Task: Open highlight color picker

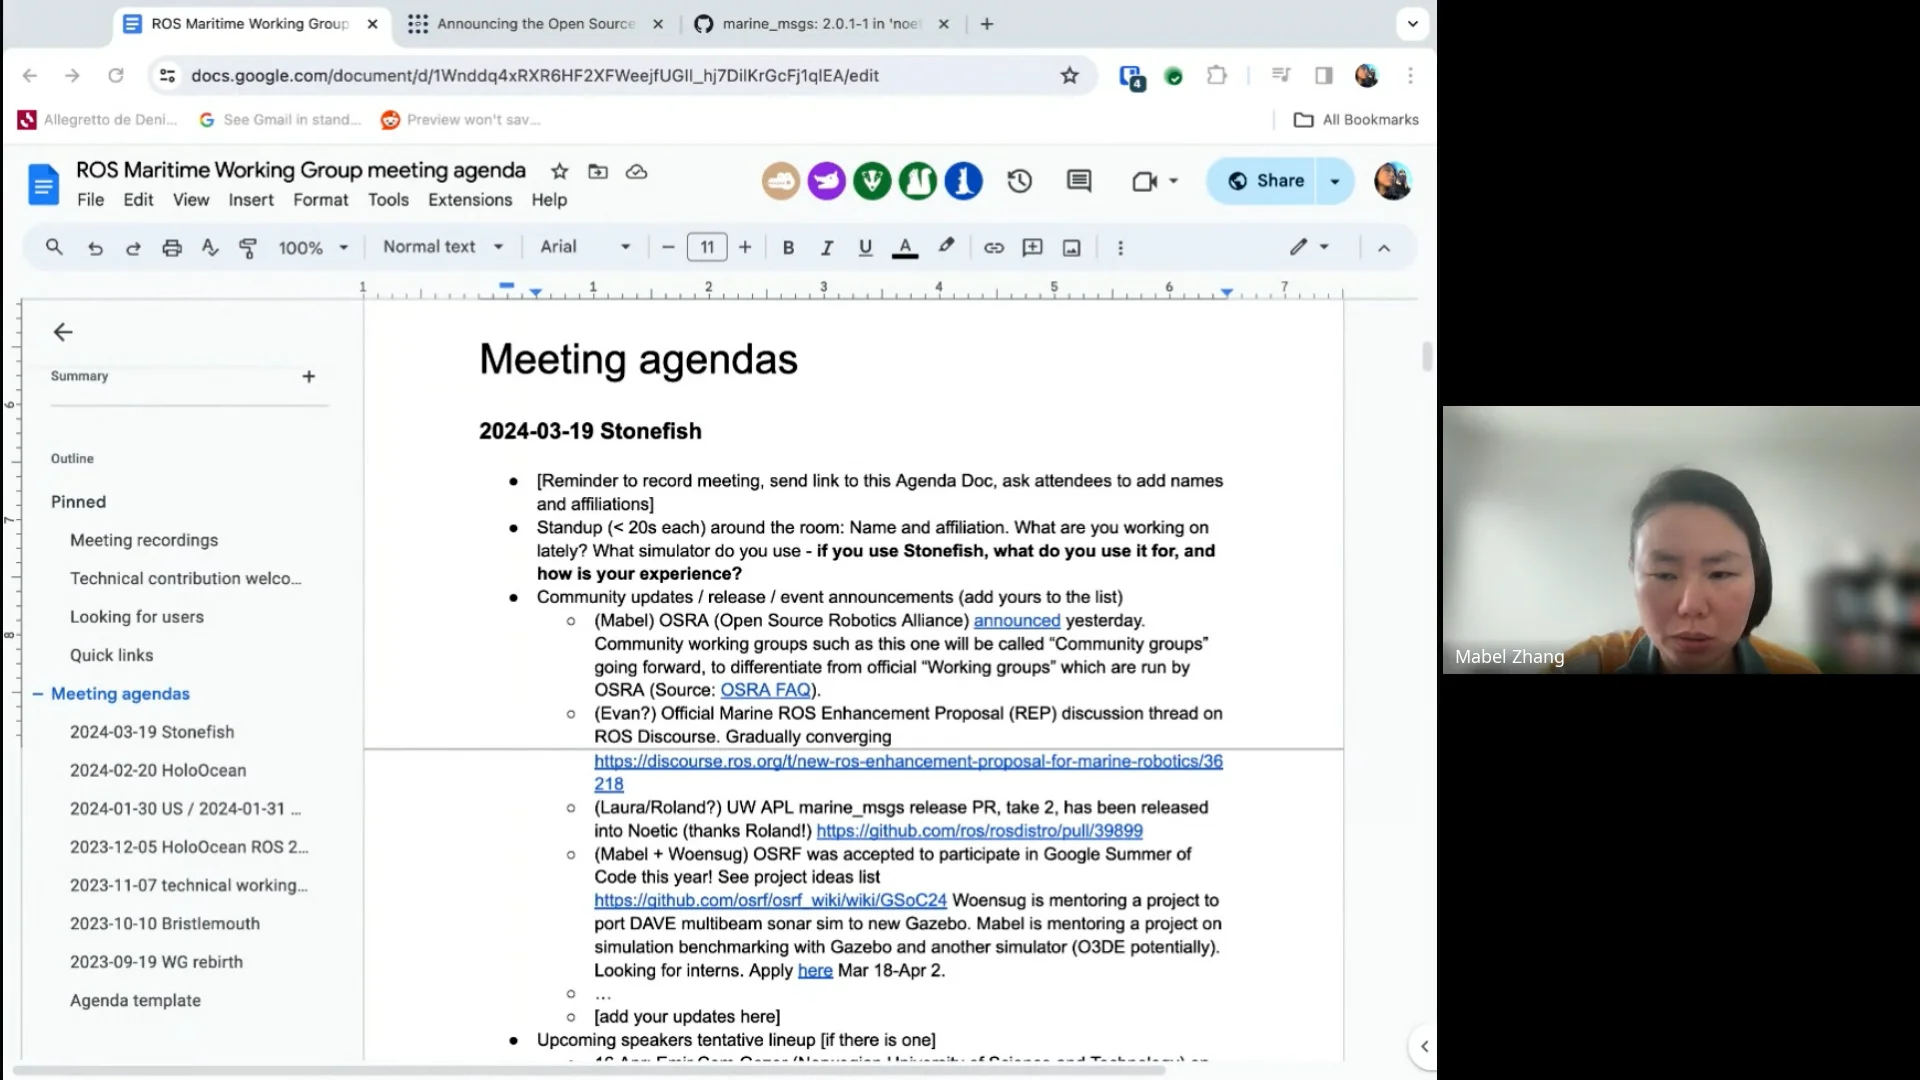Action: (x=946, y=247)
